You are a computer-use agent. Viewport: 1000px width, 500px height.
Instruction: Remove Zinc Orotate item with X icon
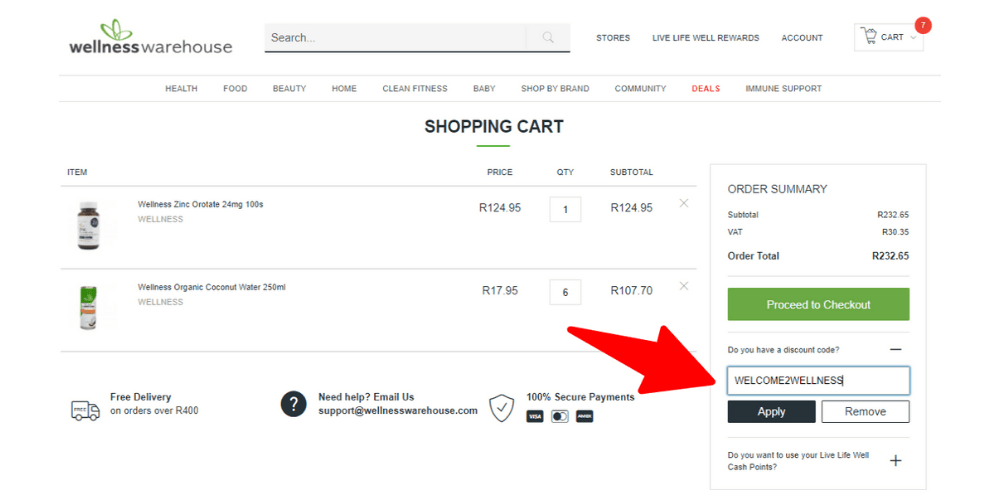(x=684, y=203)
